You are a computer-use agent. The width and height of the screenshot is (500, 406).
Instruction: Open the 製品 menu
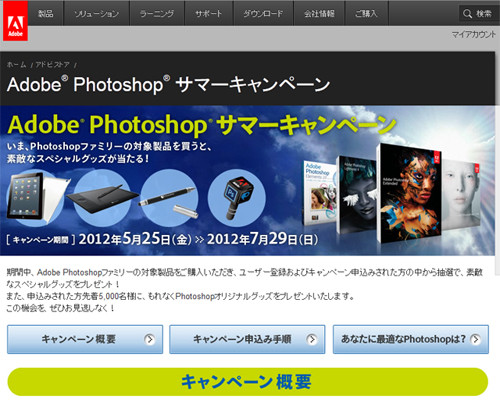pyautogui.click(x=46, y=13)
